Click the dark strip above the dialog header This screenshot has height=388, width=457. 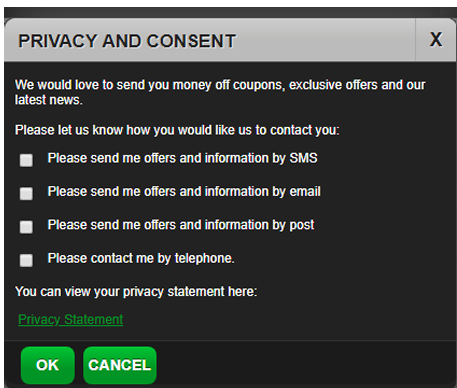click(x=230, y=13)
